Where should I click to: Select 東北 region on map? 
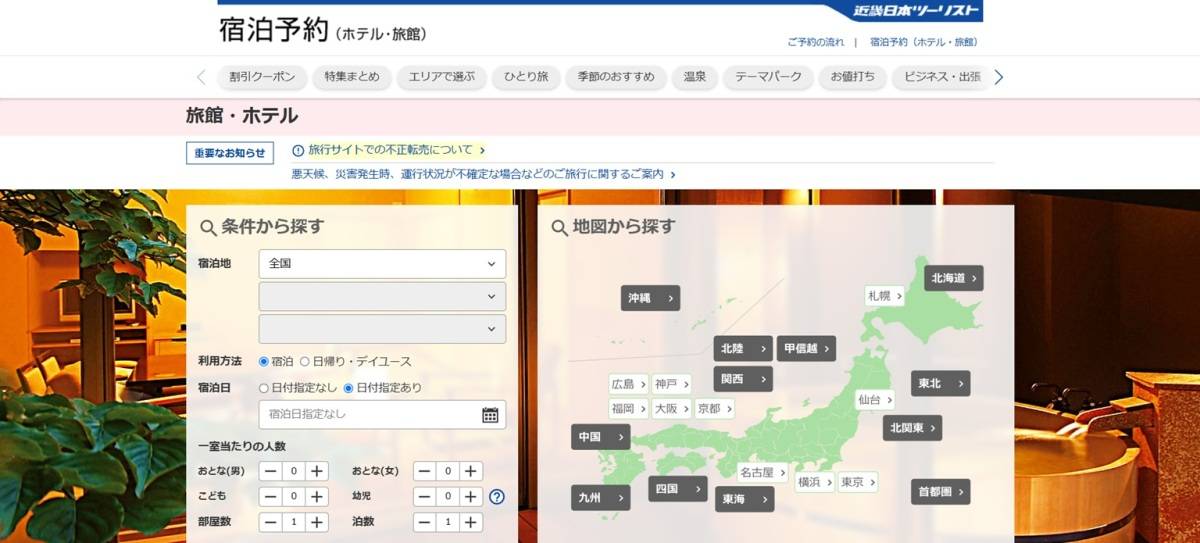coord(940,383)
